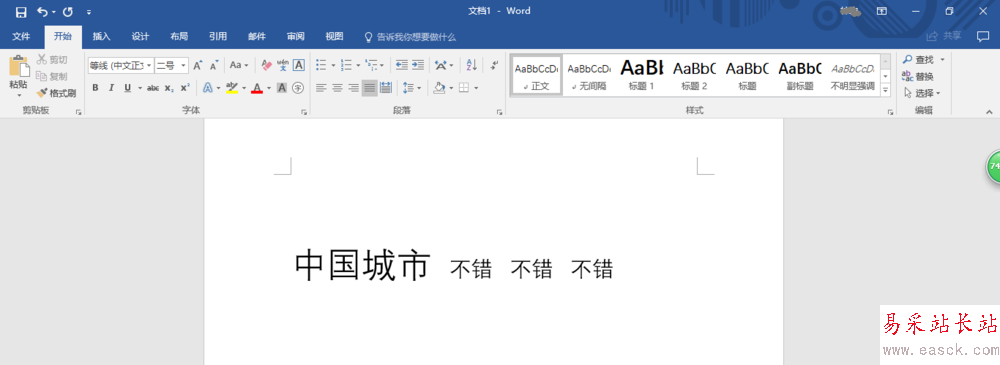Click the numbered list icon

[346, 65]
